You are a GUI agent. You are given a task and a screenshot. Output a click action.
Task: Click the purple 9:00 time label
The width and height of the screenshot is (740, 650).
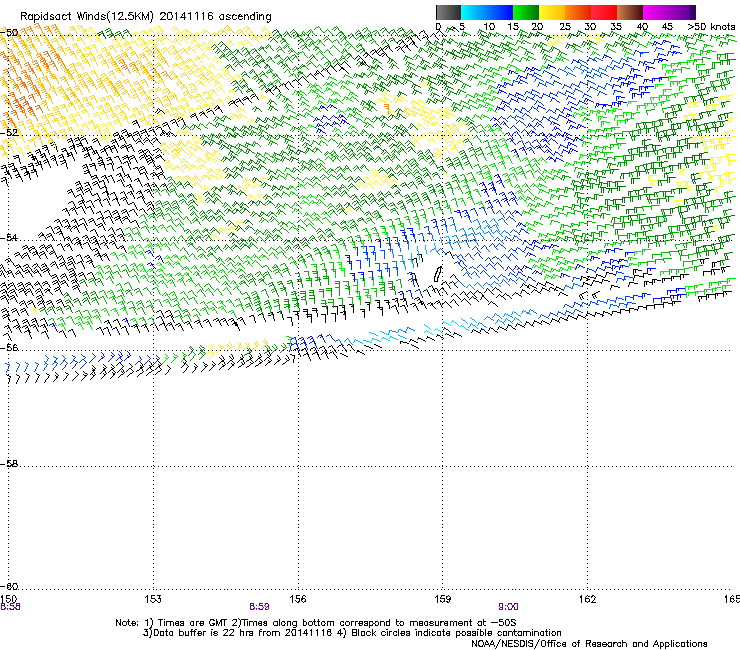pyautogui.click(x=508, y=607)
